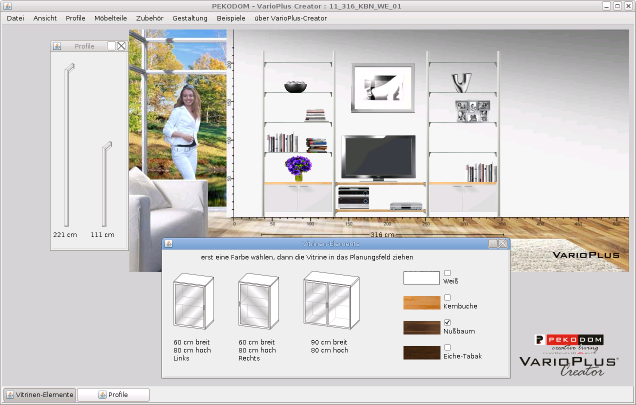Image resolution: width=636 pixels, height=405 pixels.
Task: Click the white color swatch
Action: pos(421,278)
